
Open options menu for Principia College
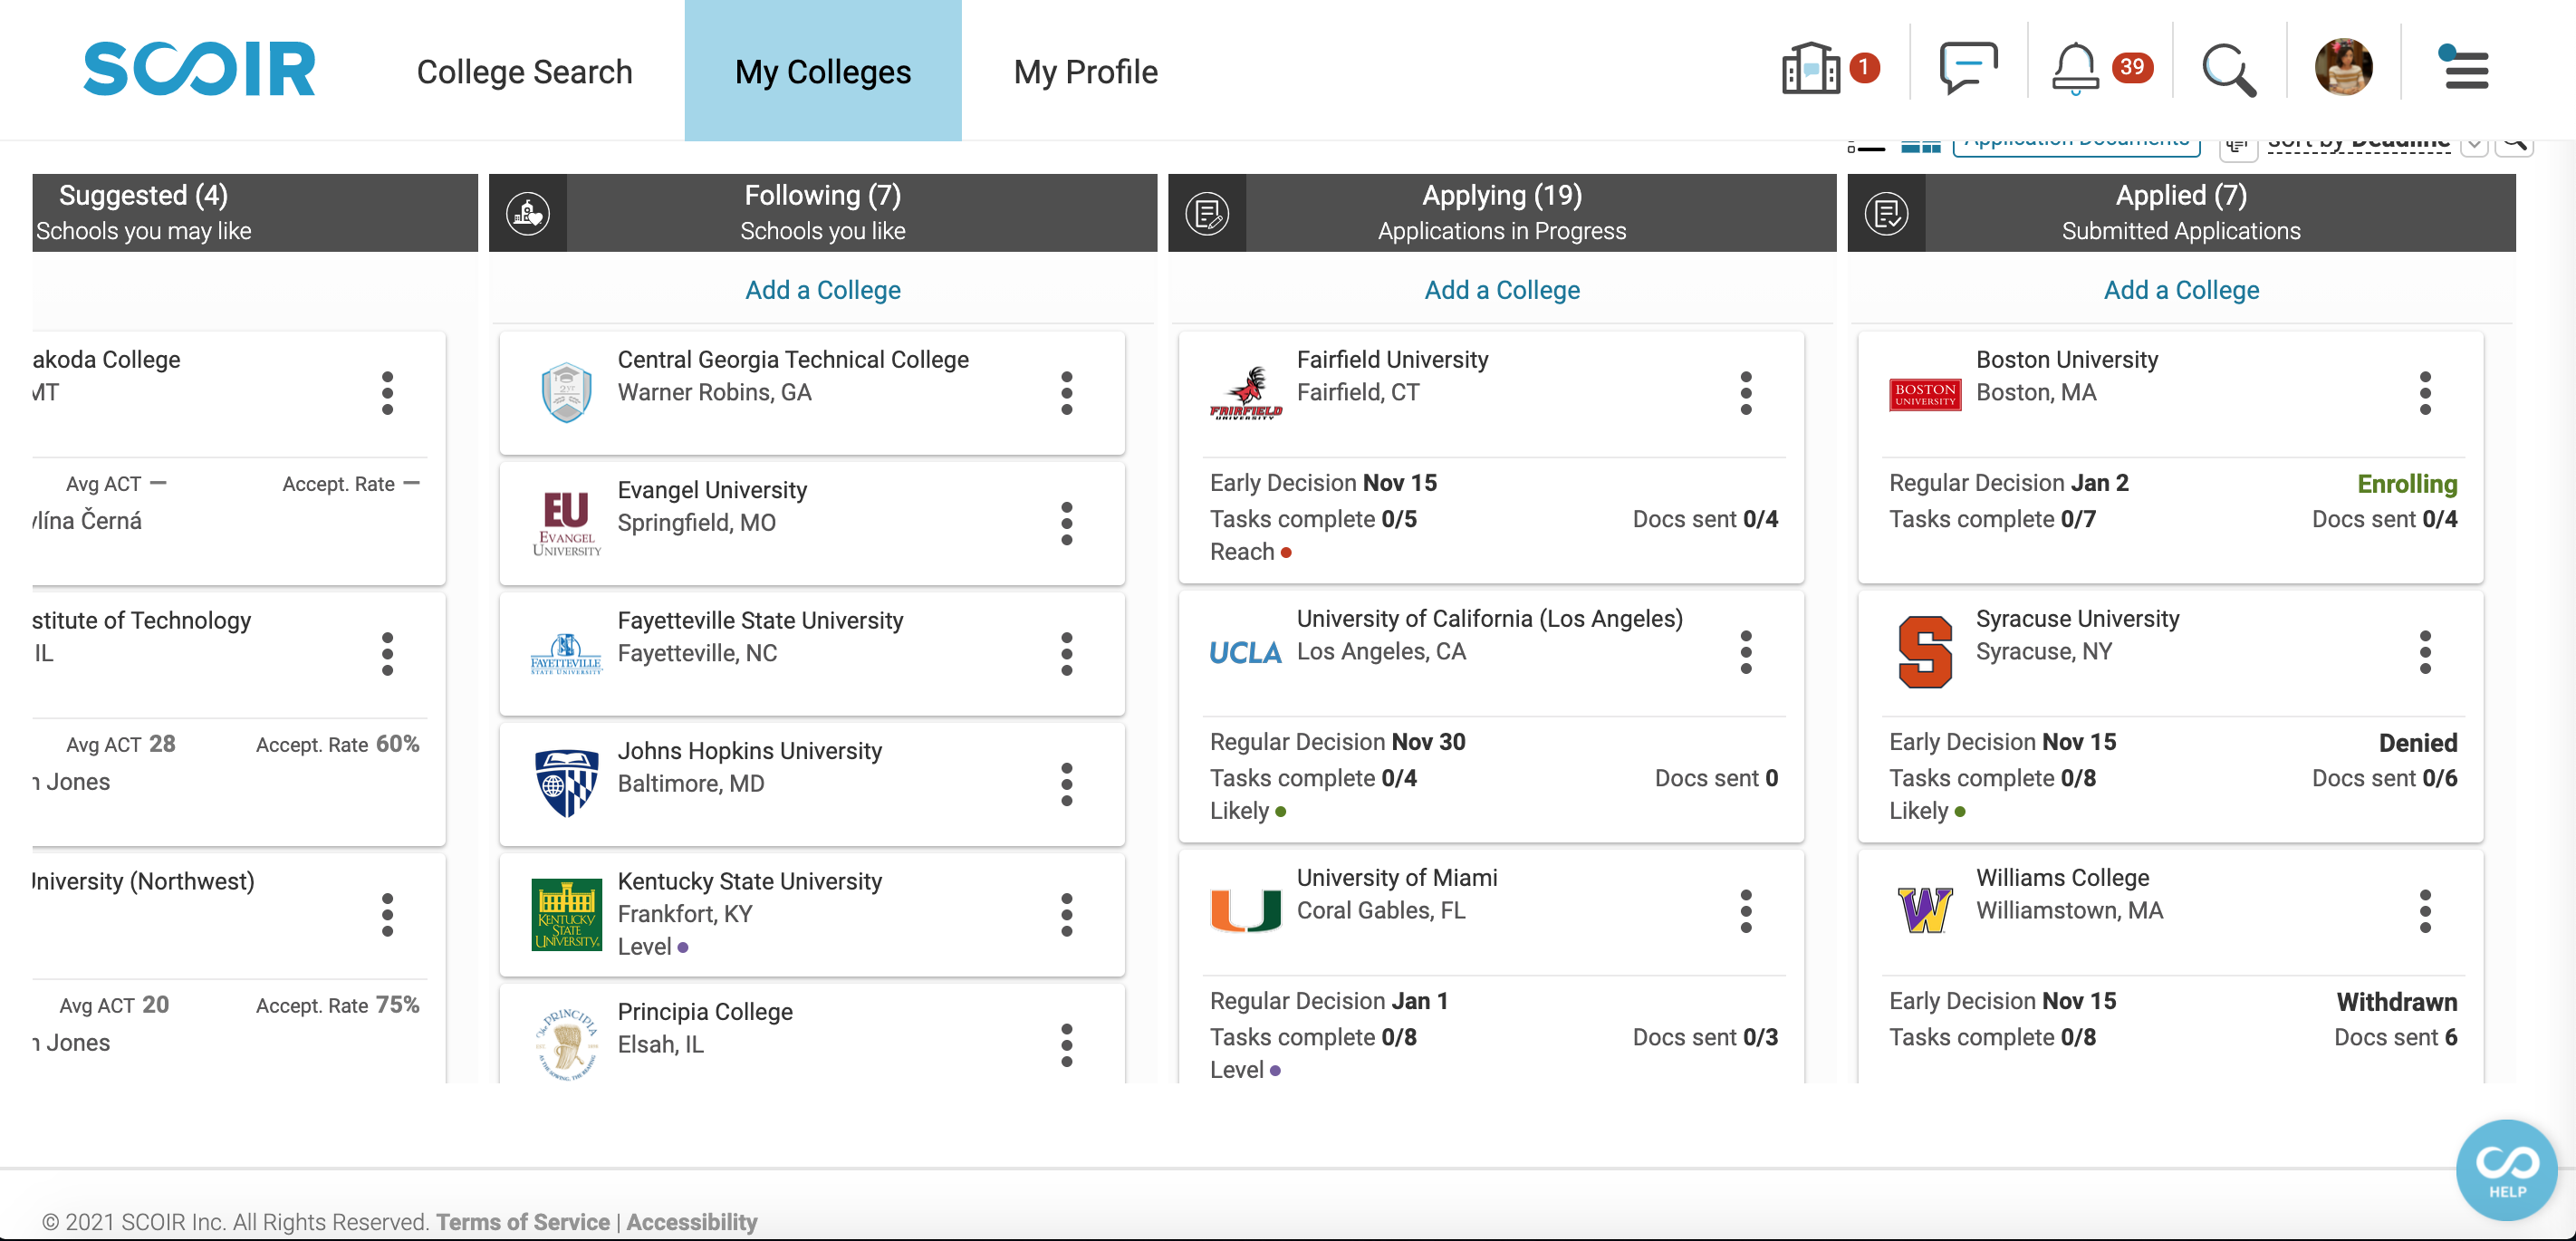click(1067, 1045)
